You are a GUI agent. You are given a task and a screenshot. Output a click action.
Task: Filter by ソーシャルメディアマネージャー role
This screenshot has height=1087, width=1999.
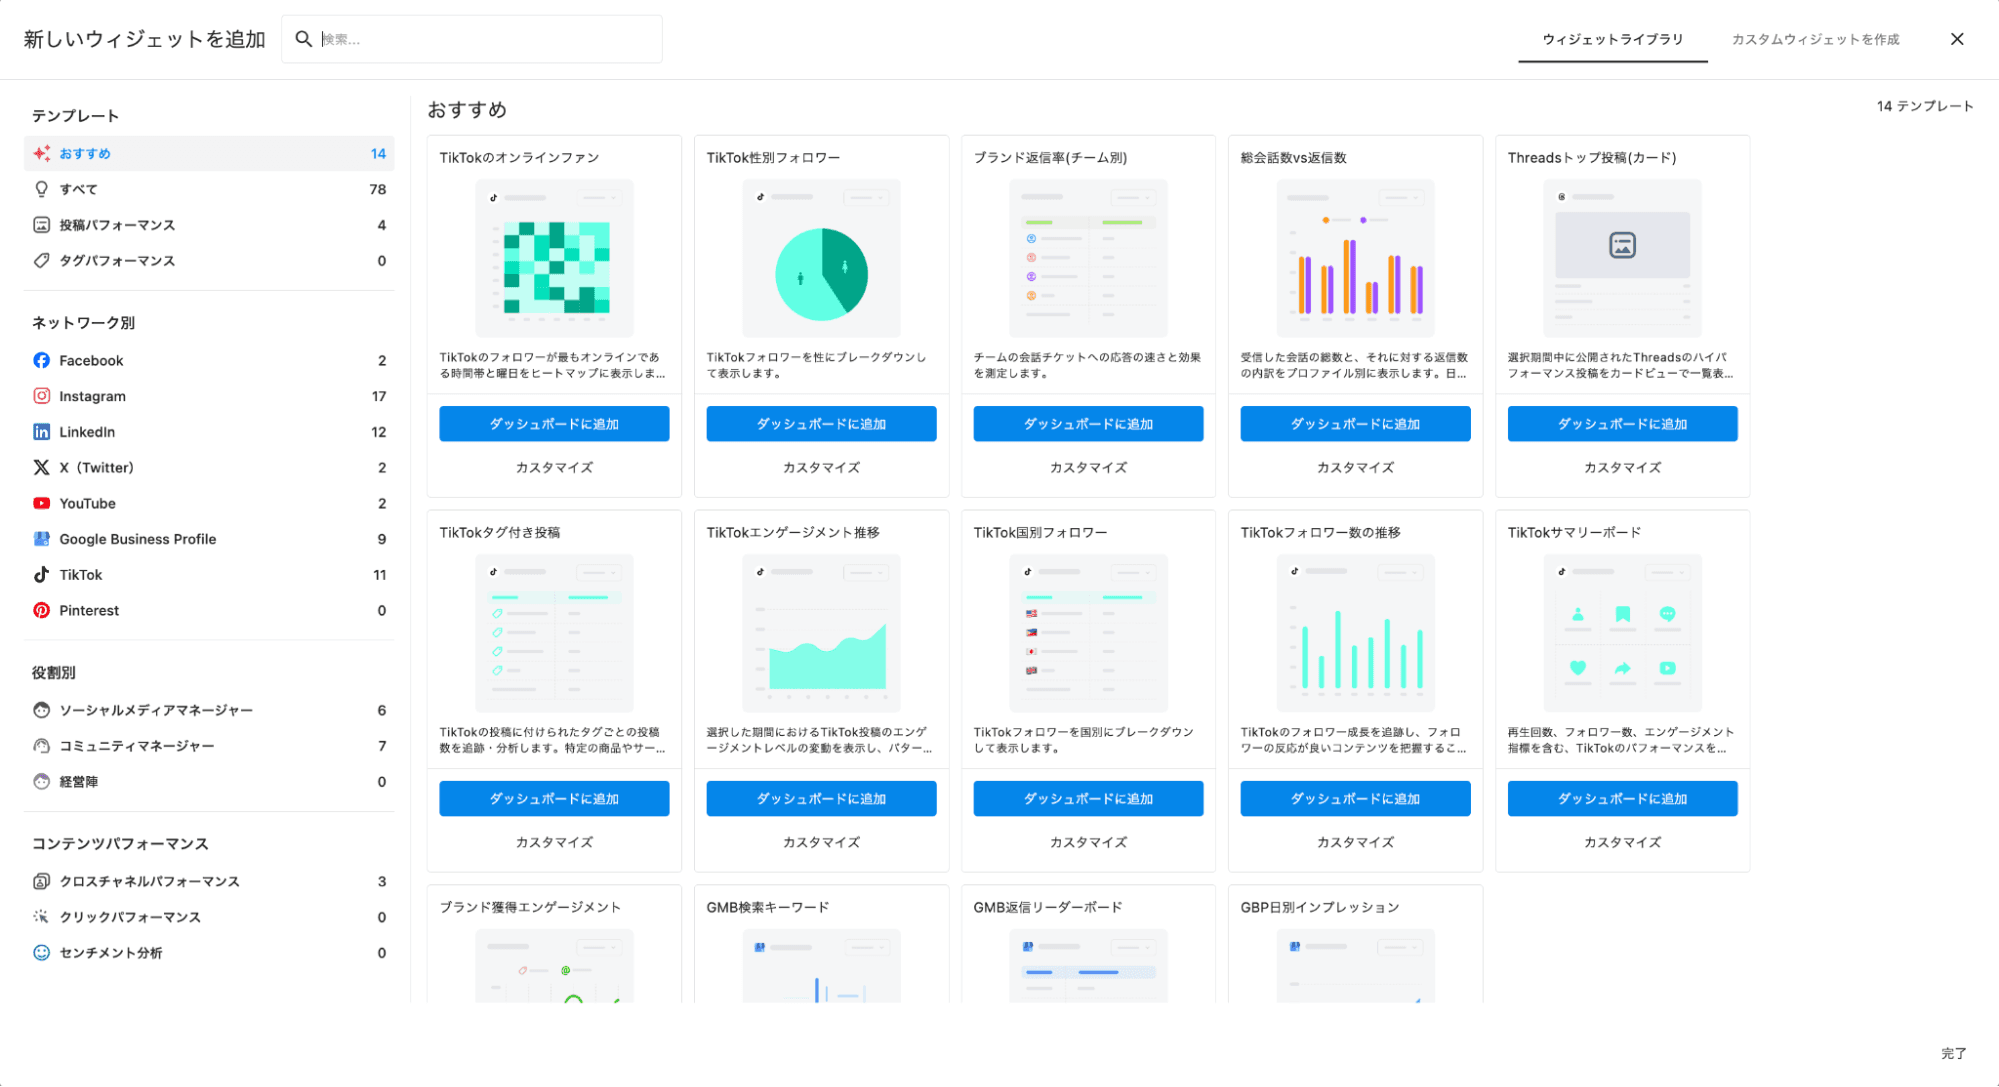pos(155,710)
